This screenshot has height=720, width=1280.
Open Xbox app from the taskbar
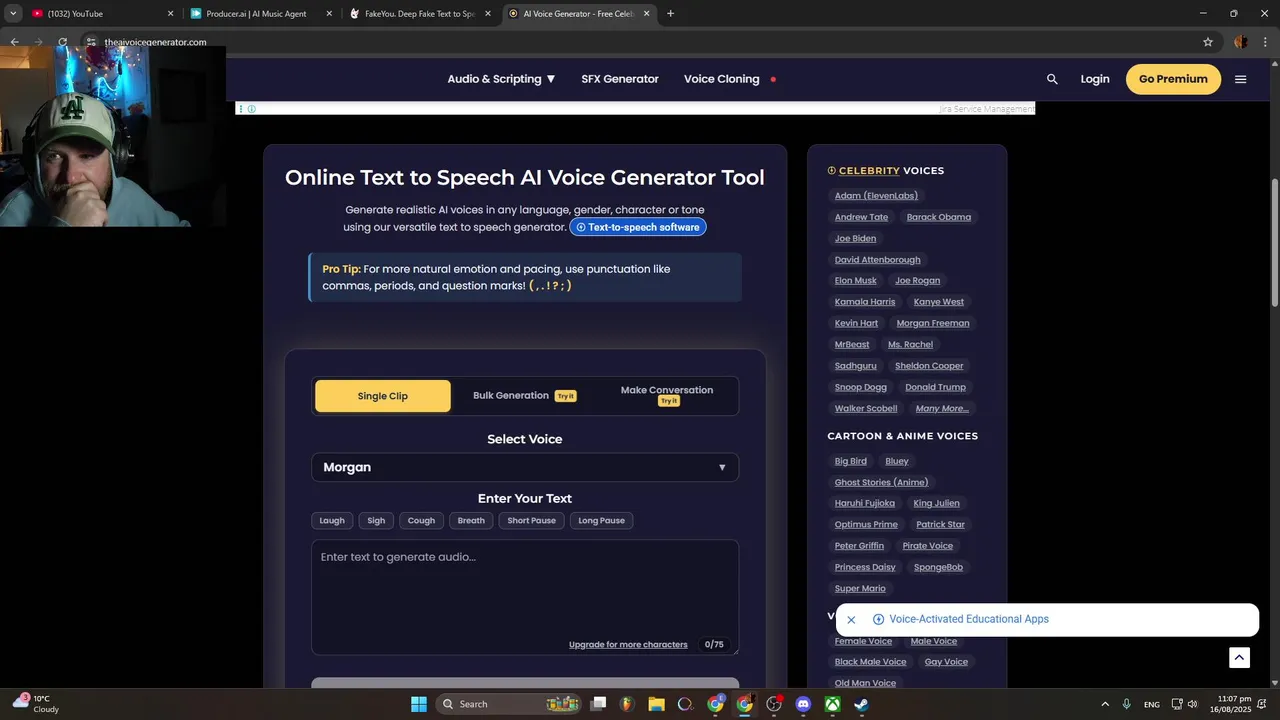832,704
